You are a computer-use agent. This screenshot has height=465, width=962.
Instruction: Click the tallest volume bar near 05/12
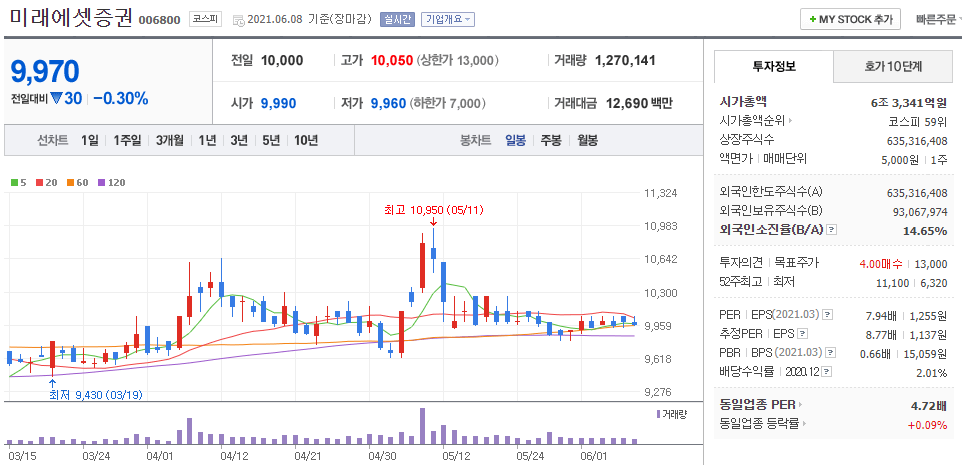pyautogui.click(x=422, y=426)
